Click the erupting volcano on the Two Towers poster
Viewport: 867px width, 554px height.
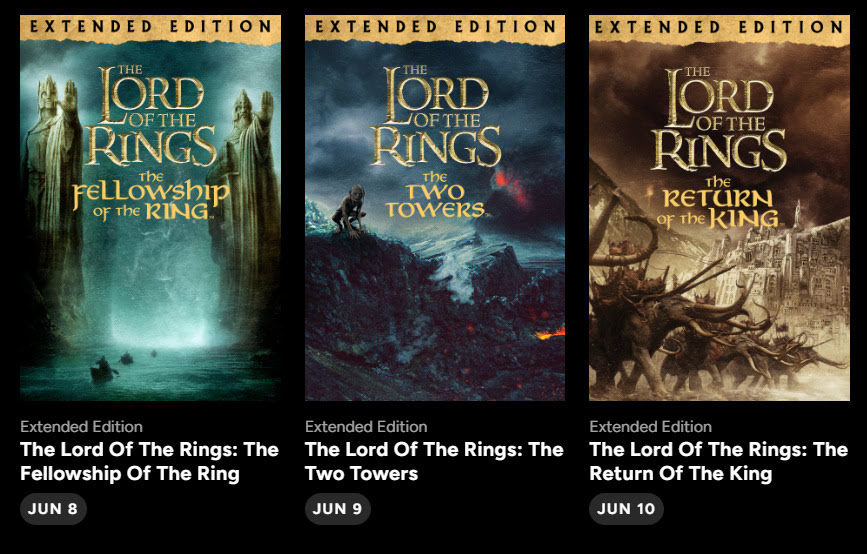coord(511,188)
